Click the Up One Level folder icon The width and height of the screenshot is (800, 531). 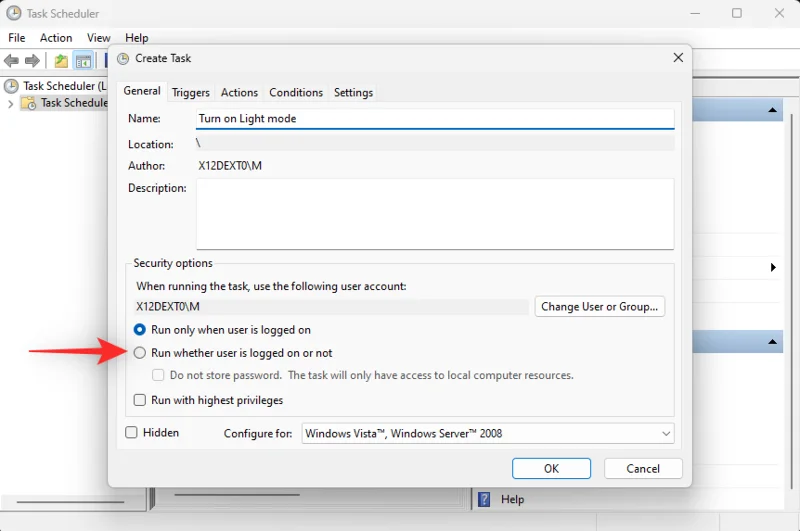click(x=61, y=61)
